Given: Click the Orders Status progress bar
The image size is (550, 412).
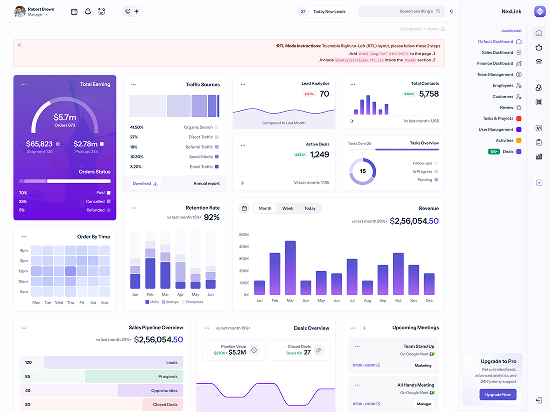Looking at the screenshot, I should click(x=65, y=181).
